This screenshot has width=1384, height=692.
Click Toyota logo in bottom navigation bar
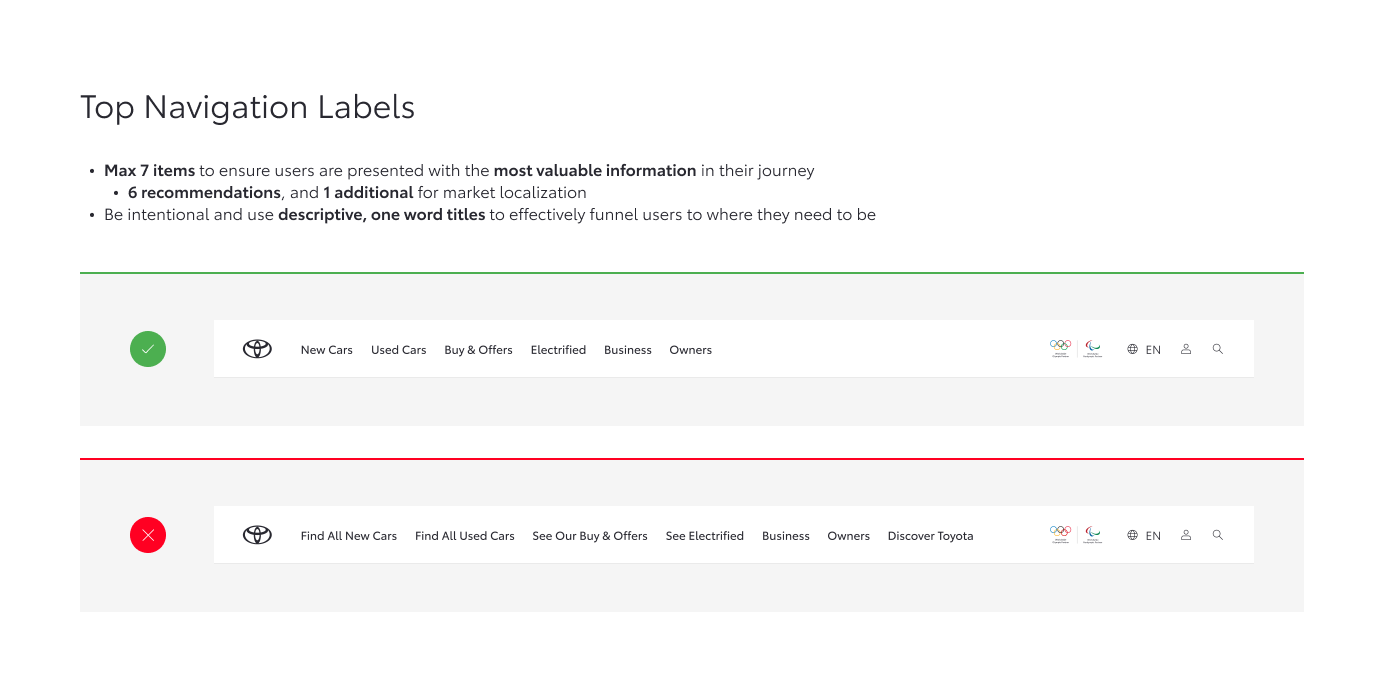(x=257, y=535)
